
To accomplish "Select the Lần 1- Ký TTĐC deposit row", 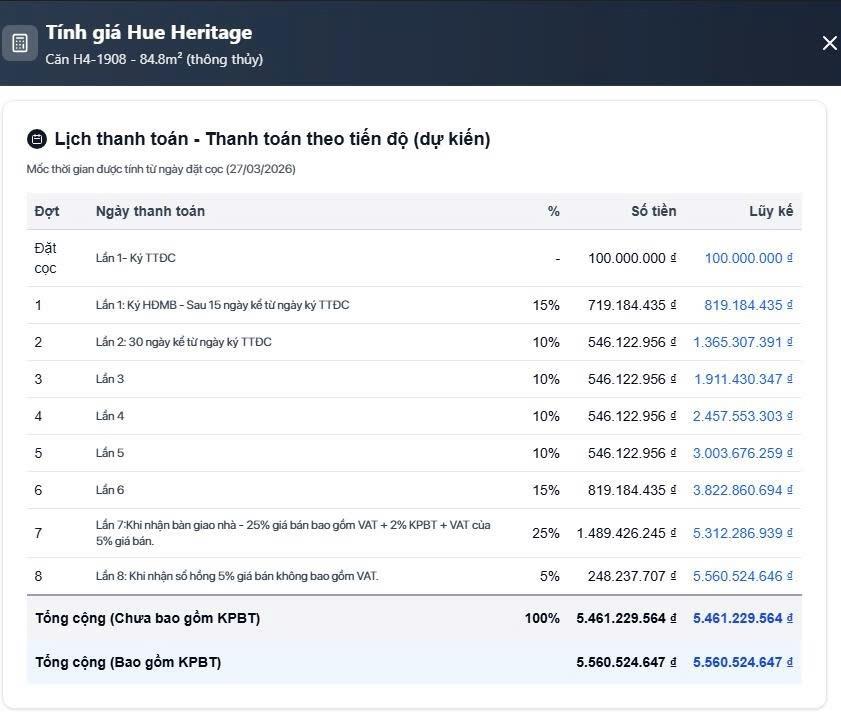I will pyautogui.click(x=136, y=258).
